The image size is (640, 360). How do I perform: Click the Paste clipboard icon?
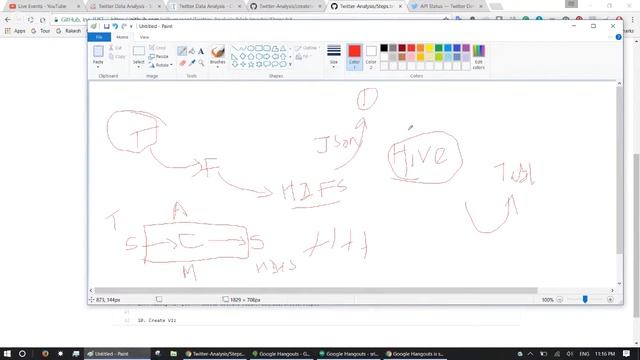click(x=98, y=51)
